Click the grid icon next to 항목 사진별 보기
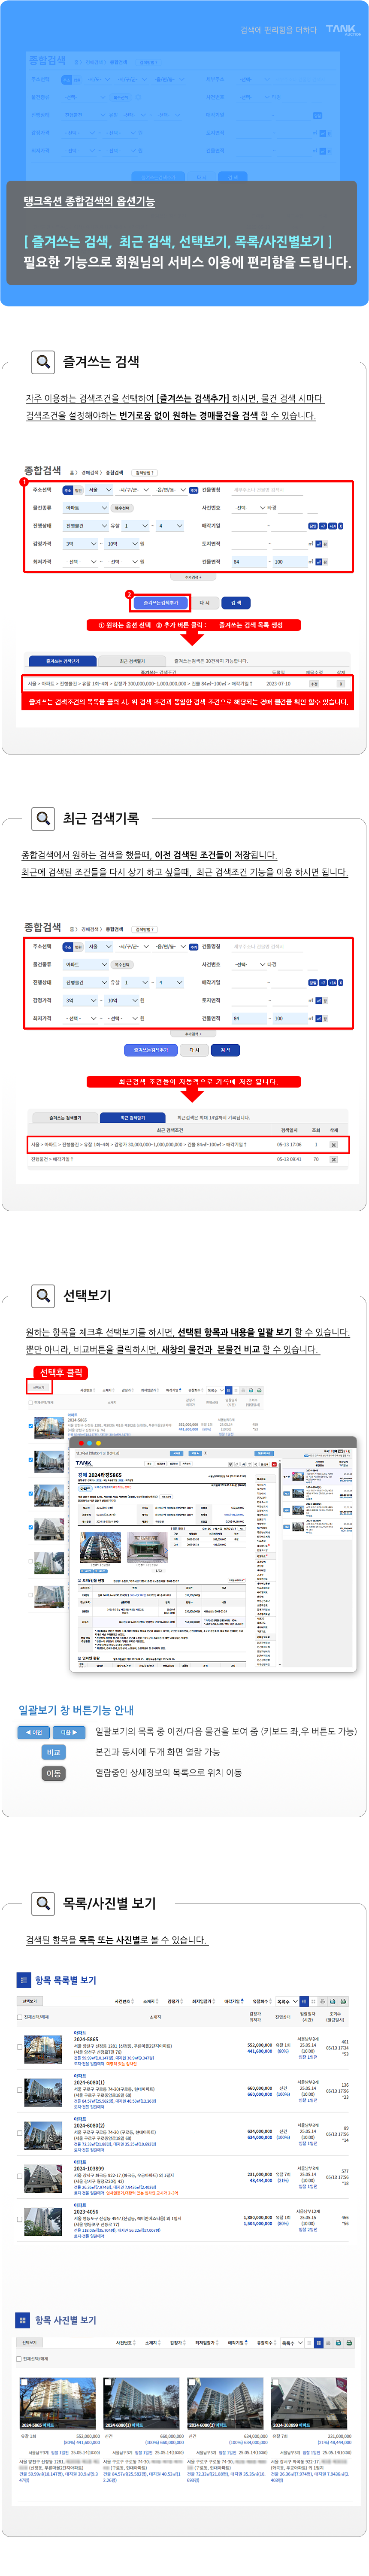This screenshot has width=369, height=2576. [24, 2319]
